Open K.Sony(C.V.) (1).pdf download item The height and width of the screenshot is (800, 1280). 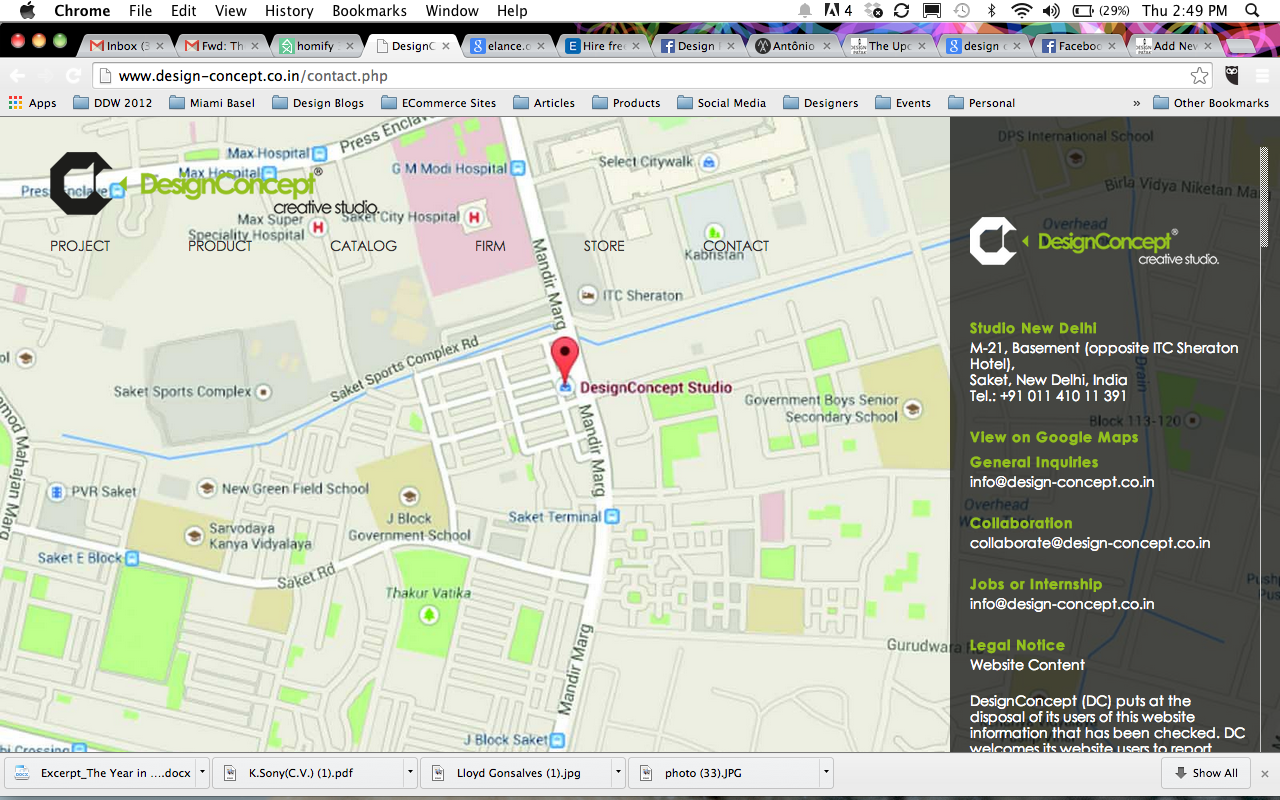[310, 772]
